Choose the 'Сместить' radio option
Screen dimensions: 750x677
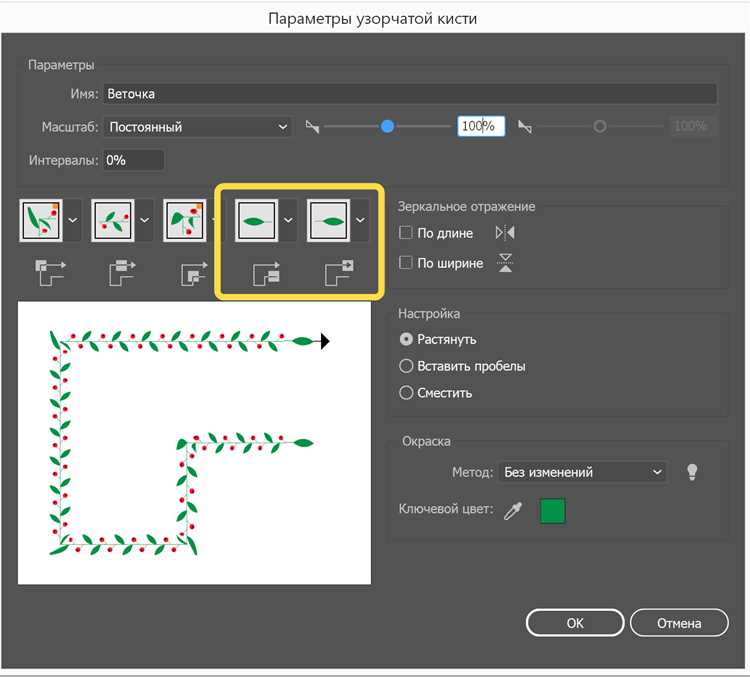click(406, 393)
